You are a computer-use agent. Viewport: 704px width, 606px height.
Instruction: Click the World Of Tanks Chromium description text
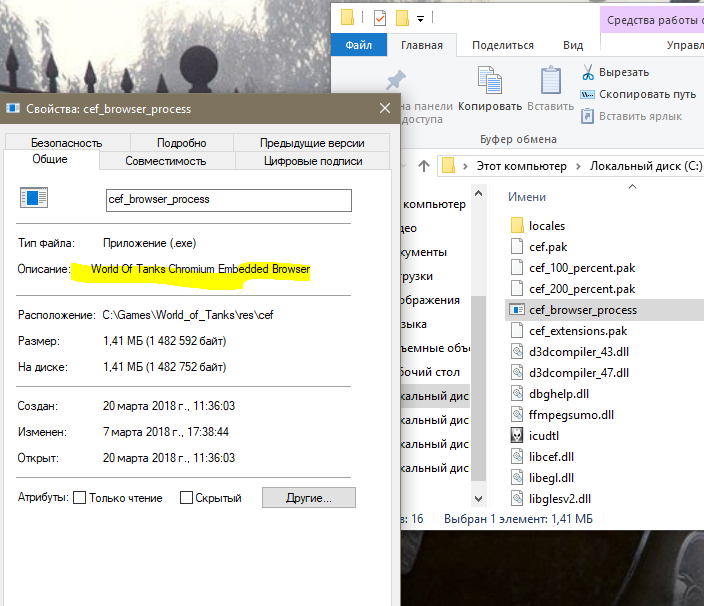point(200,269)
